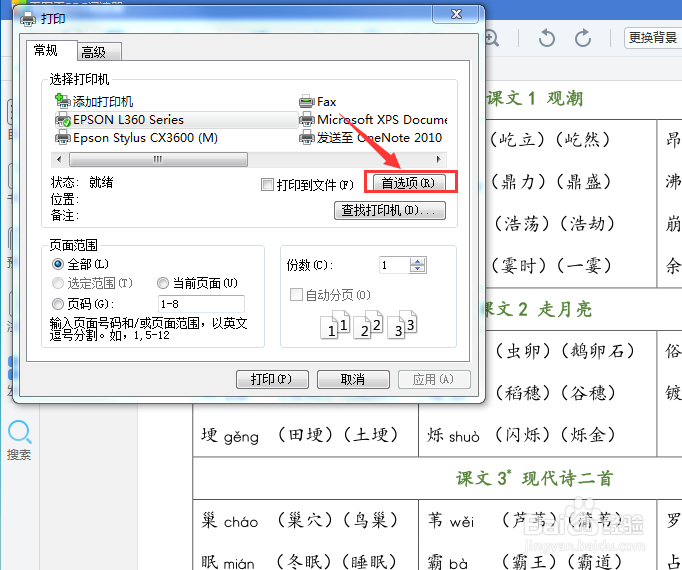Viewport: 682px width, 570px height.
Task: Click the heading 课文 1 观潮 in the document
Action: [x=535, y=98]
